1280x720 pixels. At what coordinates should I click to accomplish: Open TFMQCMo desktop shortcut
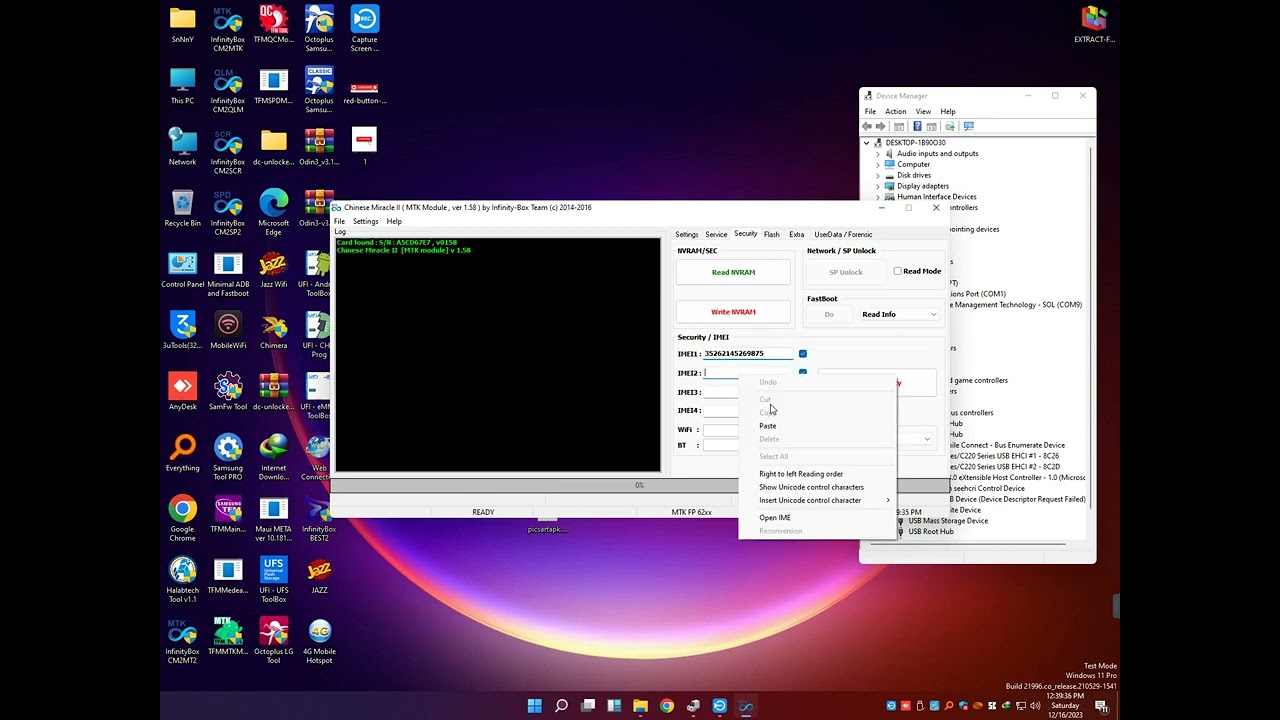click(273, 26)
